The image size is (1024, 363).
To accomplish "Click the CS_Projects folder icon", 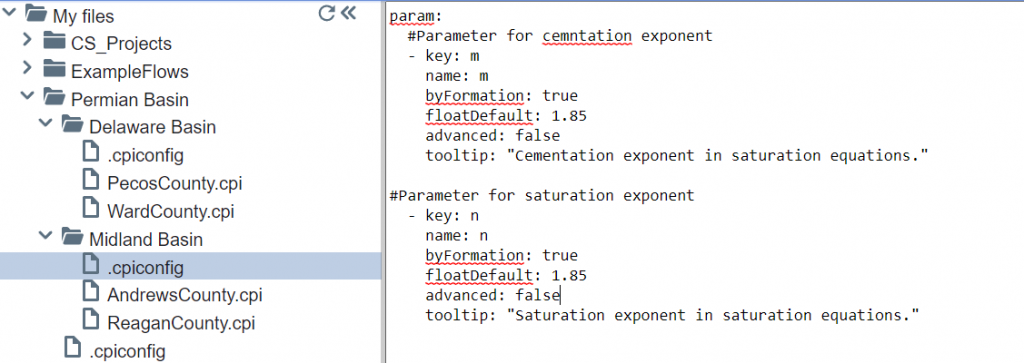I will (x=54, y=42).
